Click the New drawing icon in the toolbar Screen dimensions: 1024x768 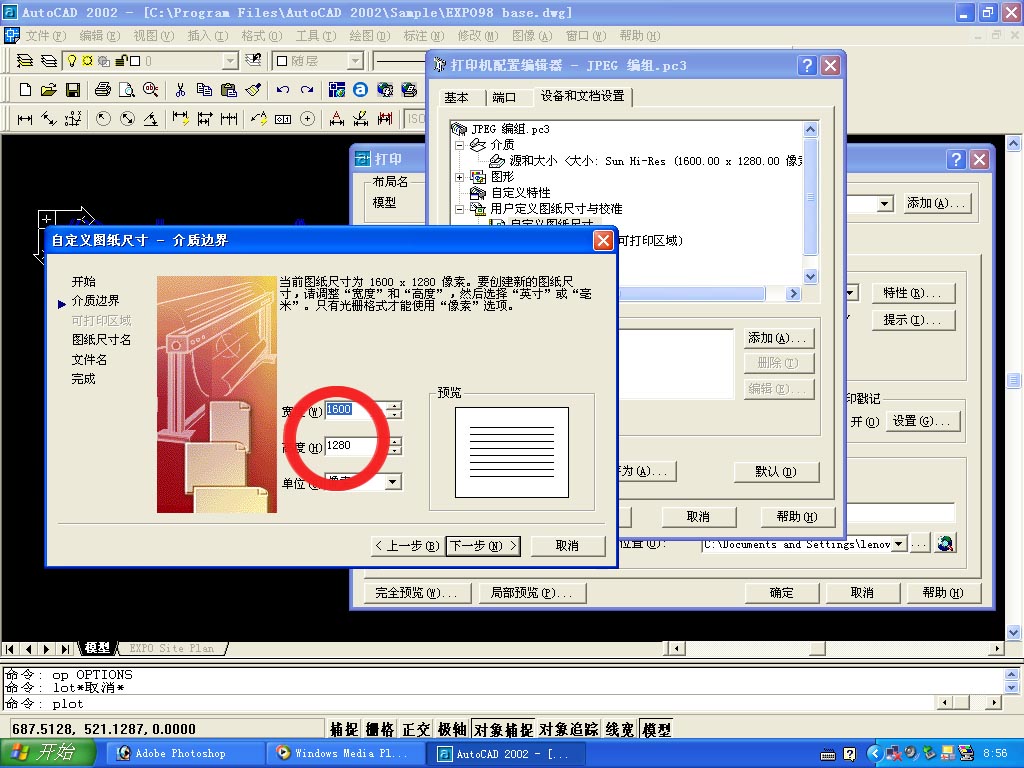click(x=25, y=89)
